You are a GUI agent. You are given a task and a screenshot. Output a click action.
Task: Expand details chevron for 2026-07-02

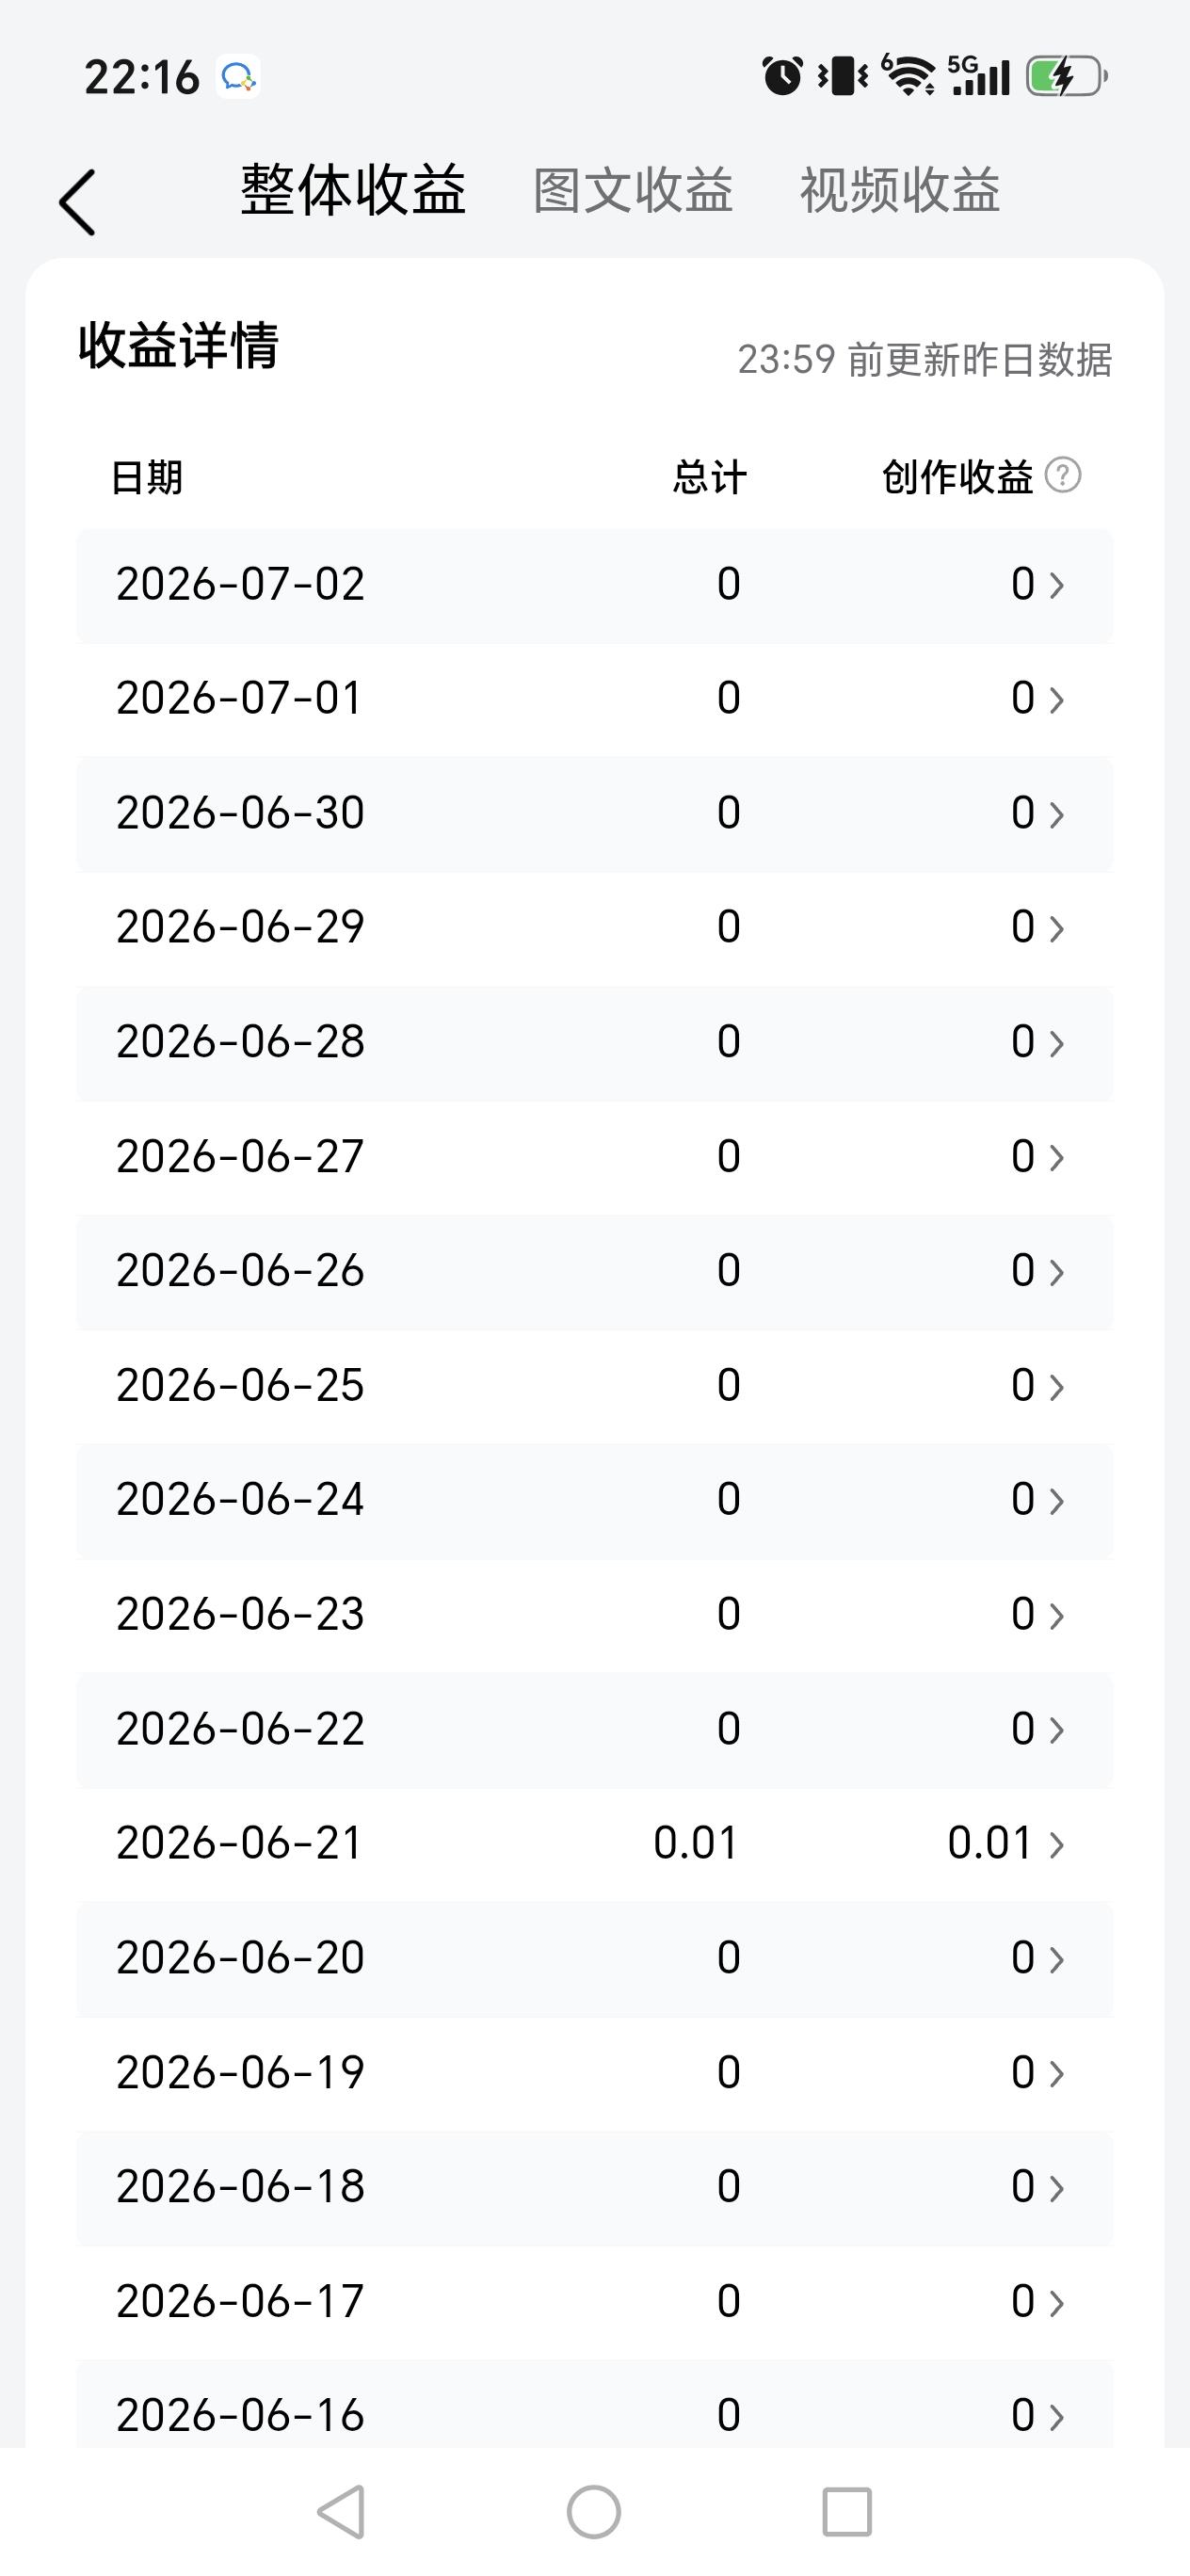(1056, 585)
